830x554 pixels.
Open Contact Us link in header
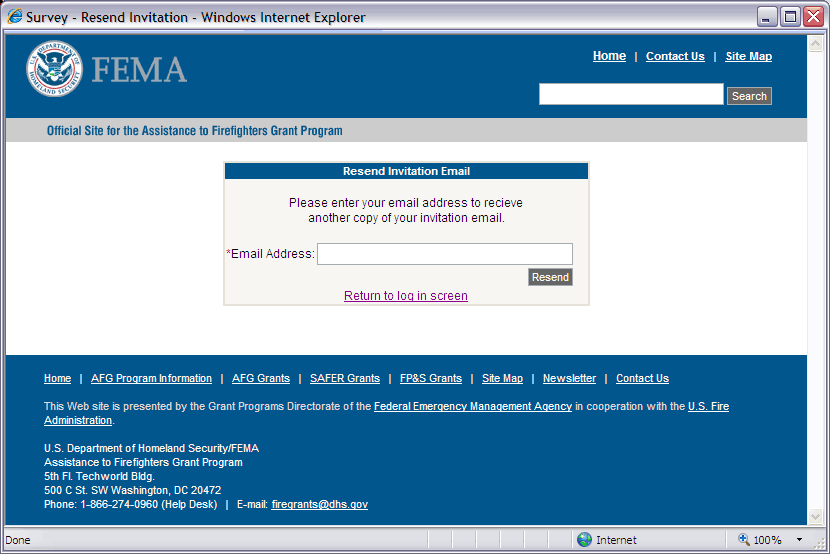[675, 56]
